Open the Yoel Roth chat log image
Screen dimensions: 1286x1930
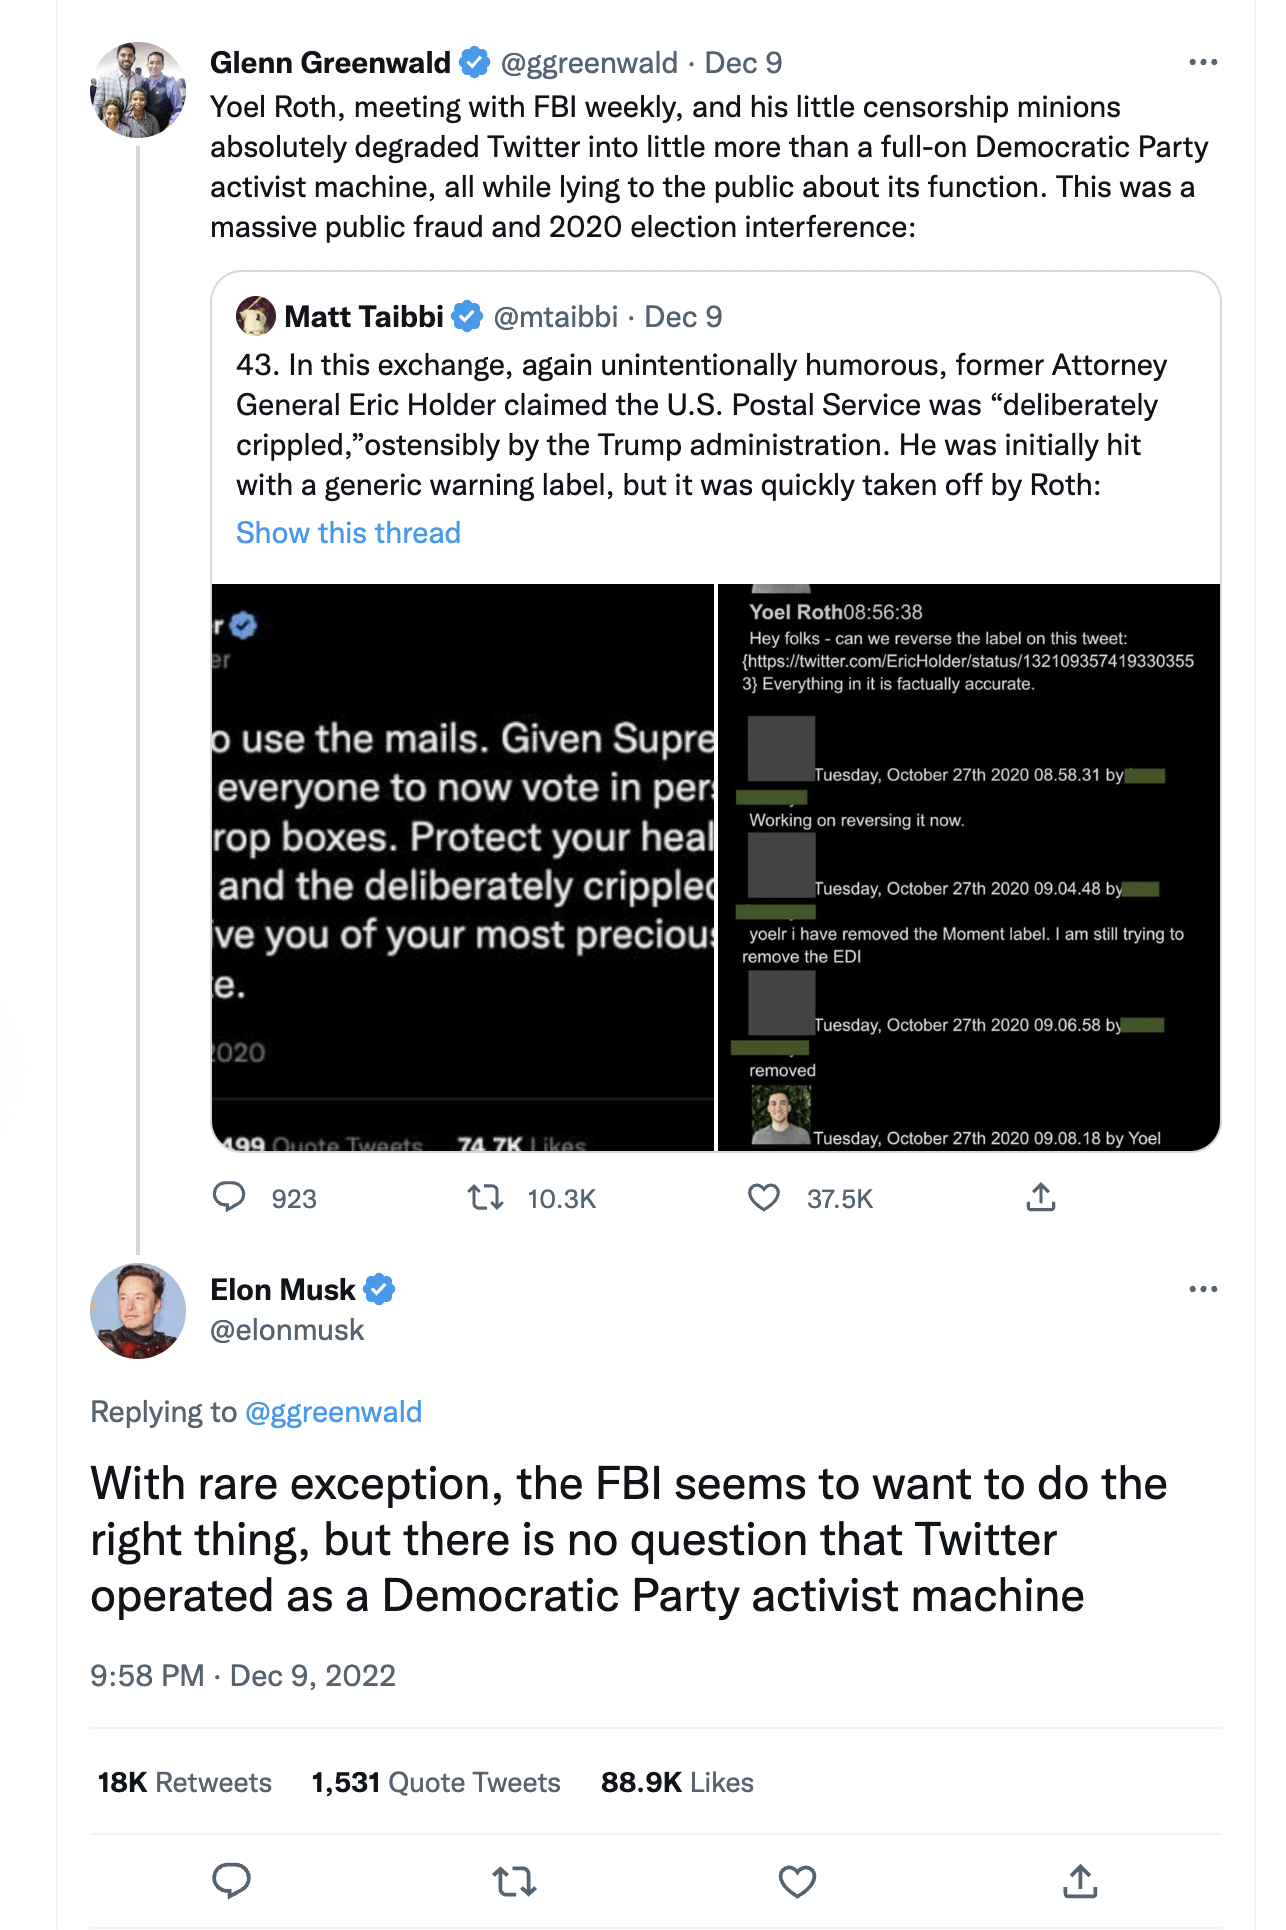pyautogui.click(x=969, y=867)
